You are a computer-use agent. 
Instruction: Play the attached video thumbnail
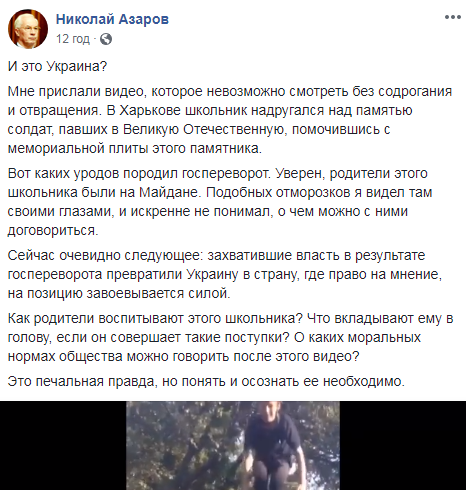tap(233, 445)
